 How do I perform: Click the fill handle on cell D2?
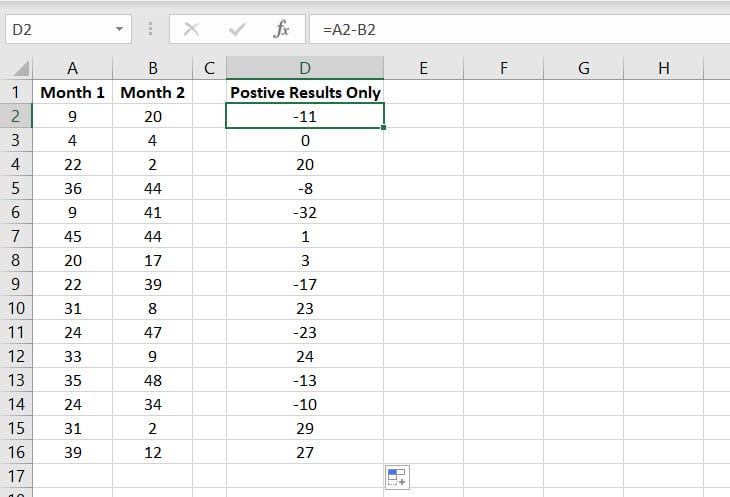(384, 128)
